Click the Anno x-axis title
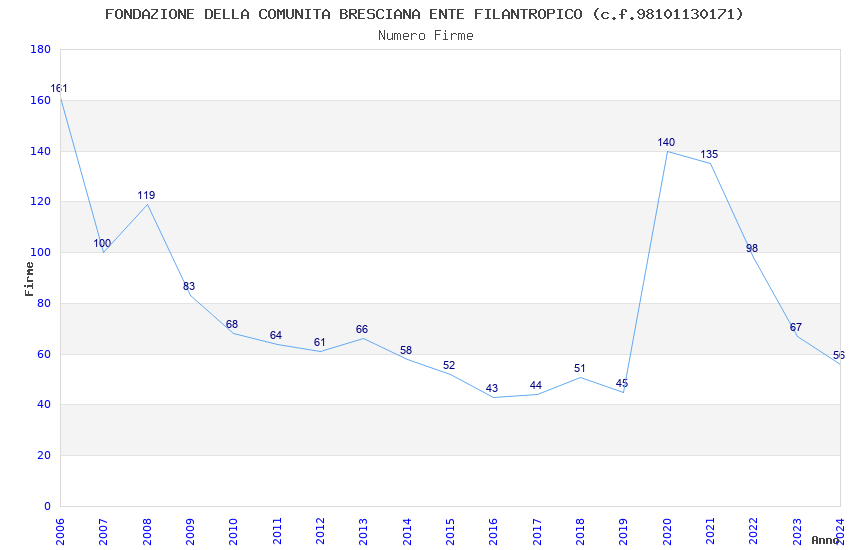The height and width of the screenshot is (550, 850). pos(825,540)
